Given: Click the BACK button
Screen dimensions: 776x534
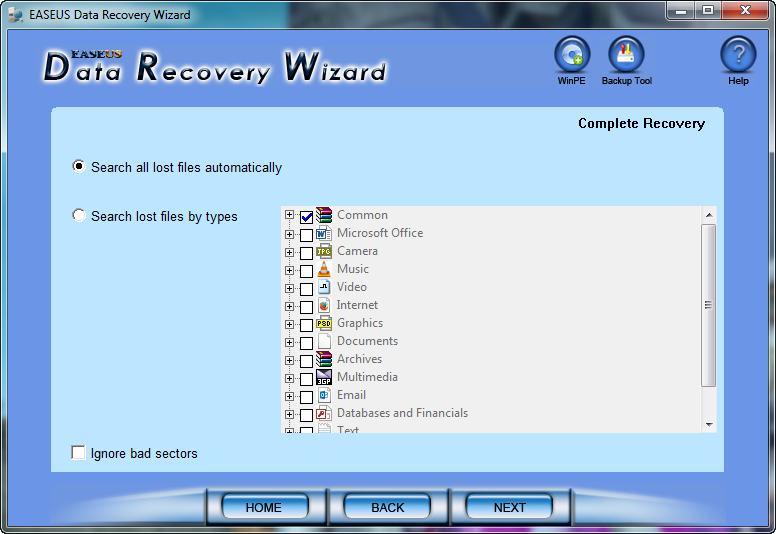Looking at the screenshot, I should point(387,507).
